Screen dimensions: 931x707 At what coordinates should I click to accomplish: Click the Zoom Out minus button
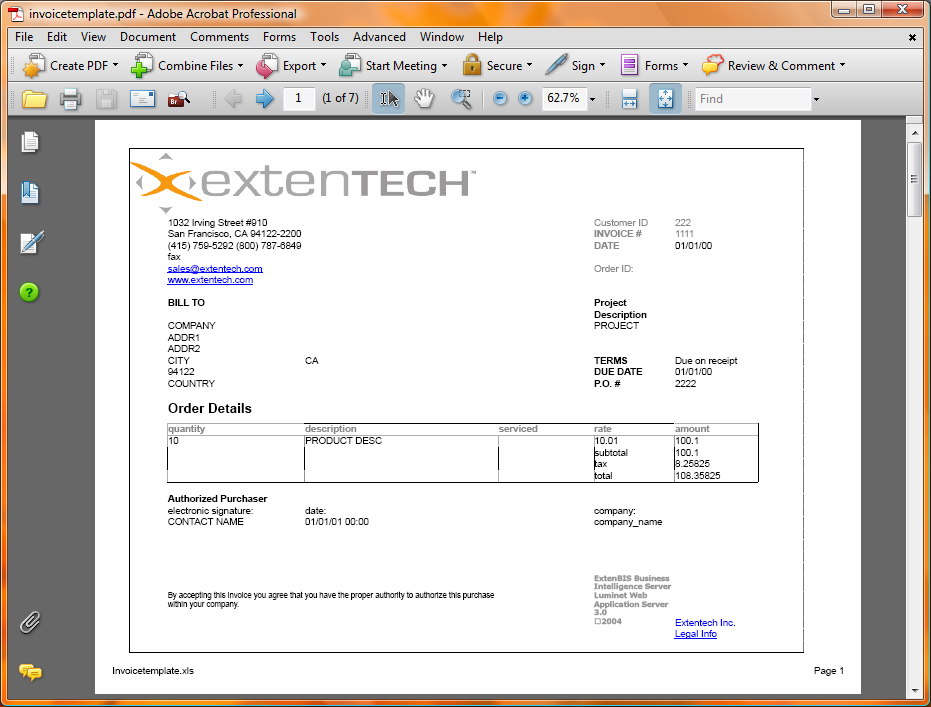pos(500,99)
